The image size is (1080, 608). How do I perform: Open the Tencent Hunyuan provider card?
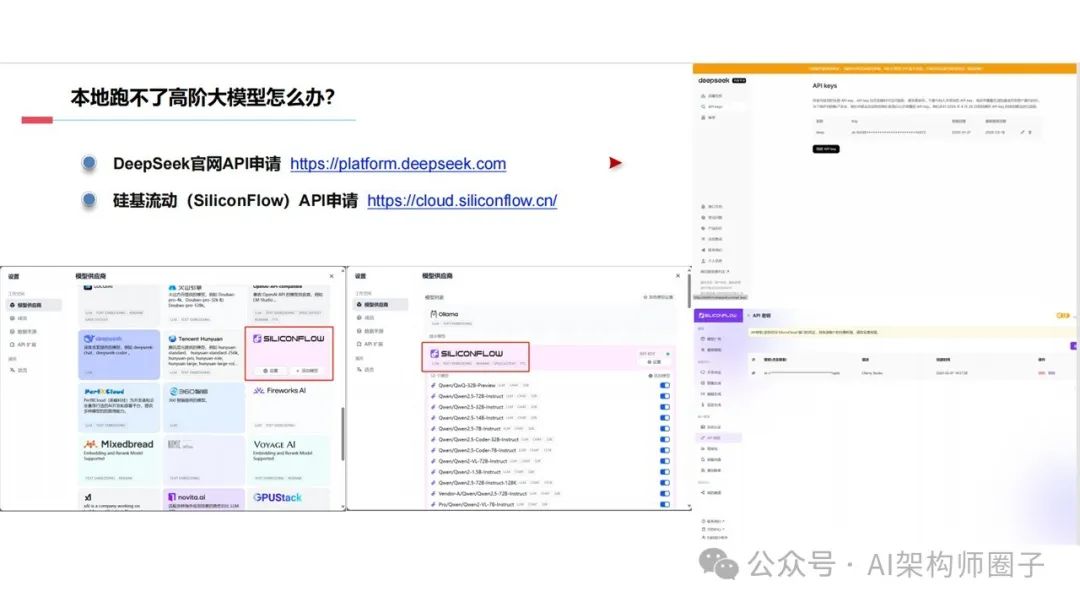tap(203, 354)
